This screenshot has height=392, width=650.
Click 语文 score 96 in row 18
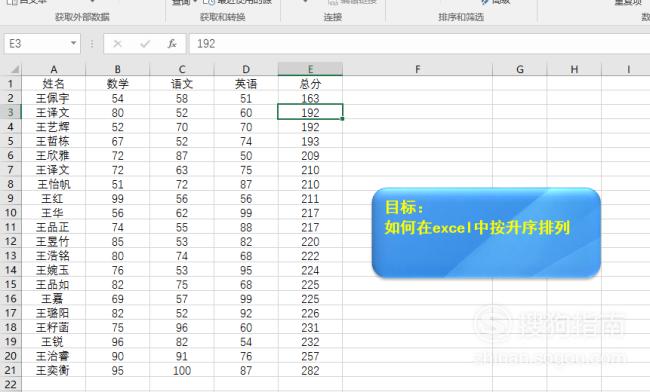pos(182,327)
